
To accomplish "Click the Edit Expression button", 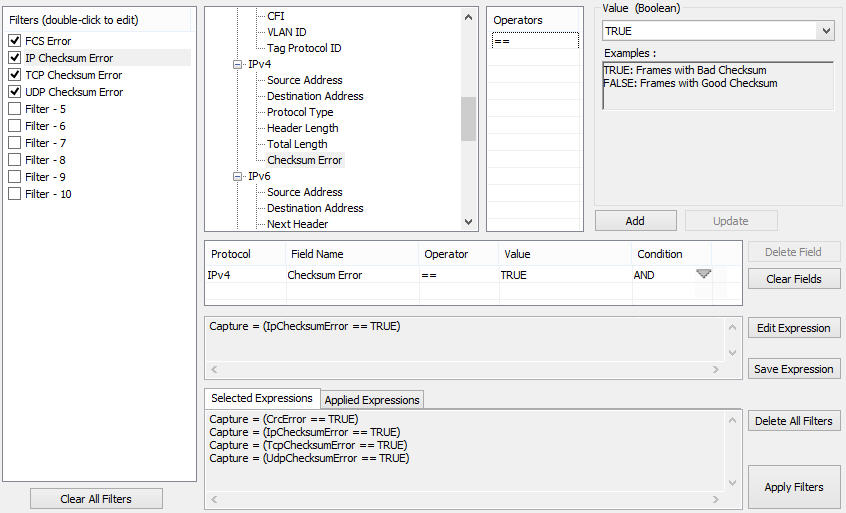I will tap(794, 328).
